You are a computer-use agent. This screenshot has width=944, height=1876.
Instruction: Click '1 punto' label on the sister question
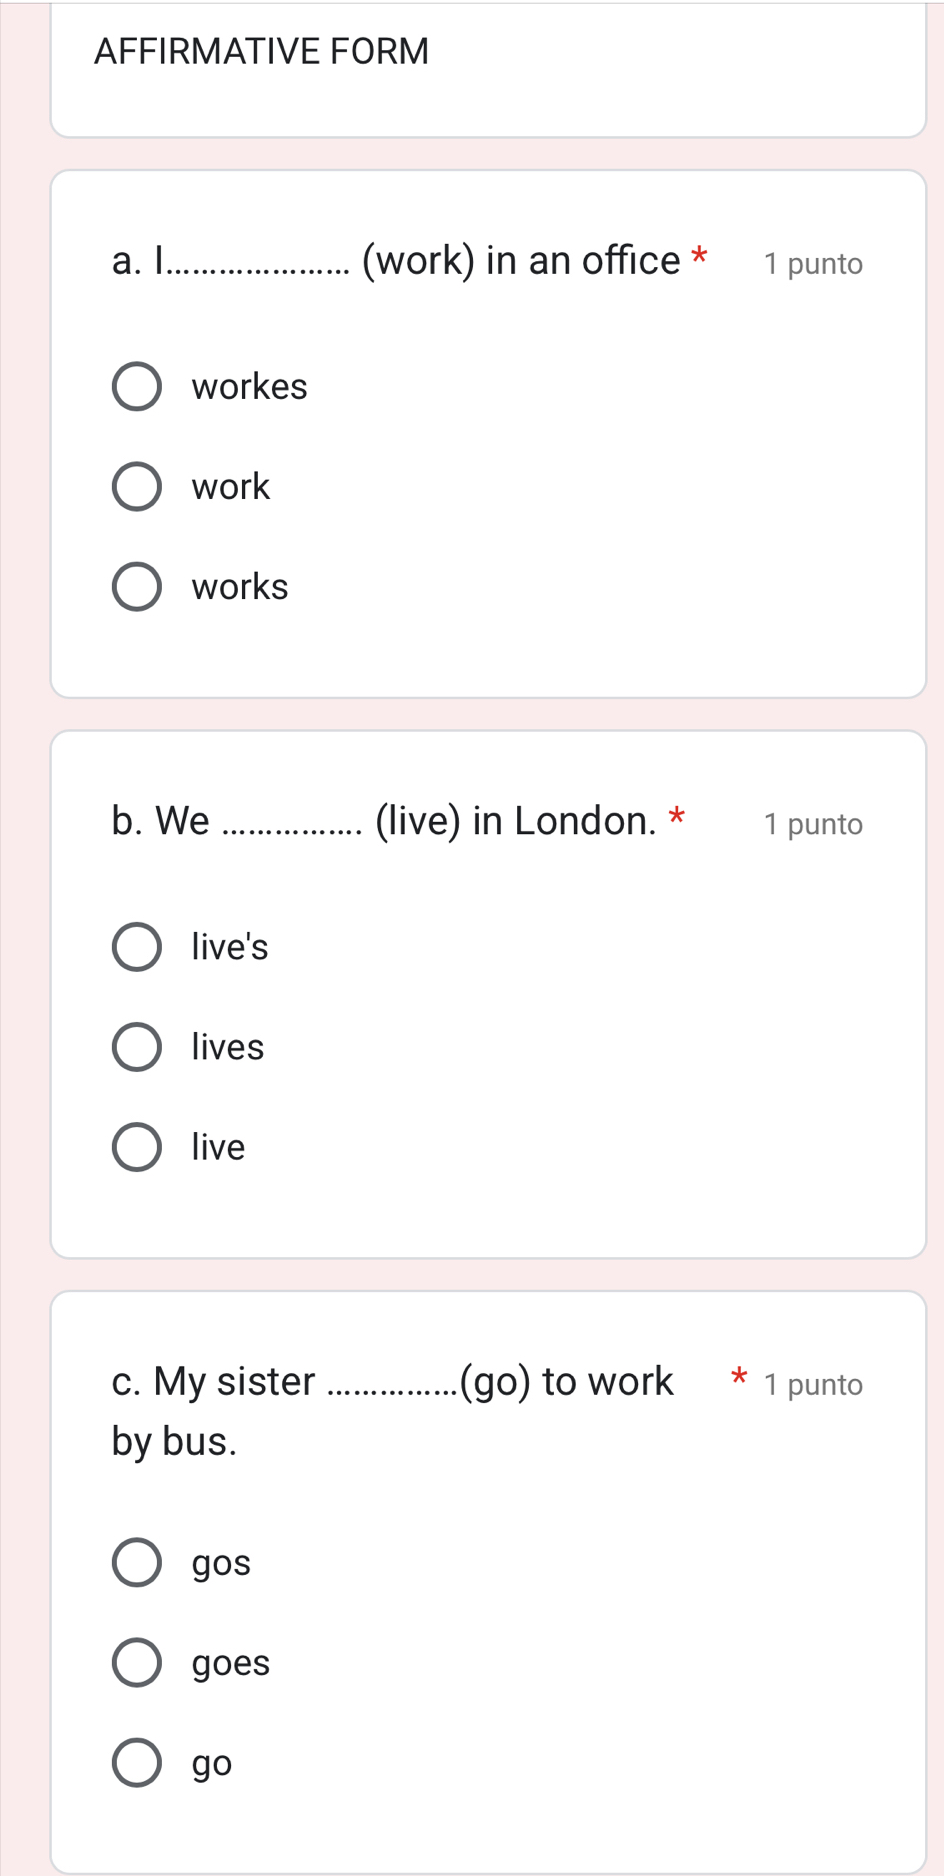click(x=812, y=1385)
